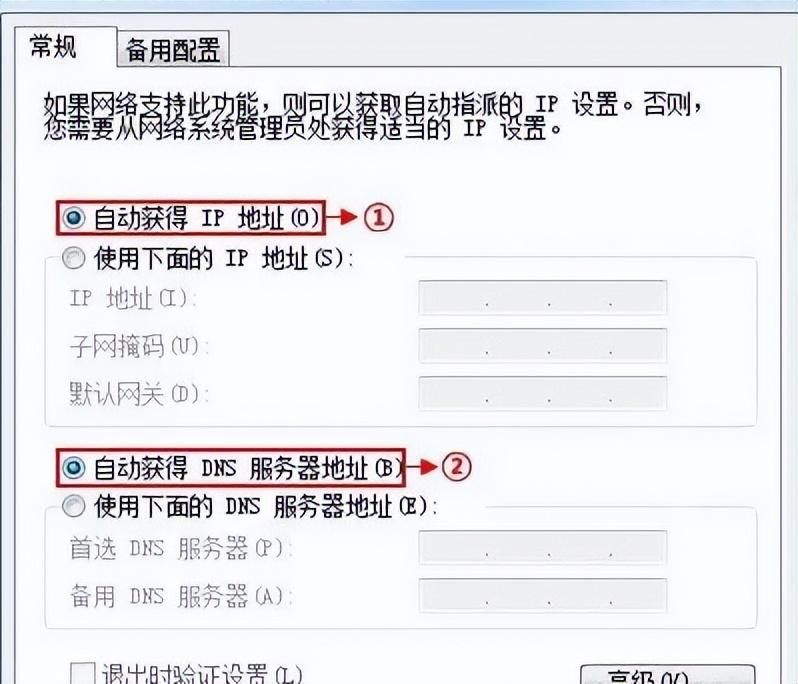Click the 高级 button
Viewport: 798px width, 684px height.
668,675
